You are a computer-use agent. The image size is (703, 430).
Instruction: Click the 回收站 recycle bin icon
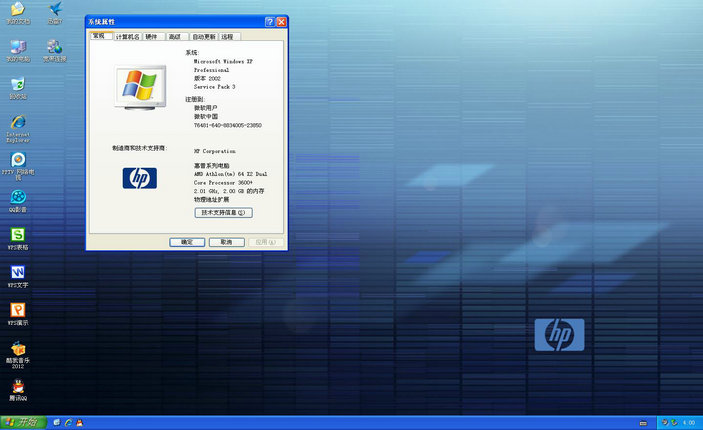pos(18,86)
